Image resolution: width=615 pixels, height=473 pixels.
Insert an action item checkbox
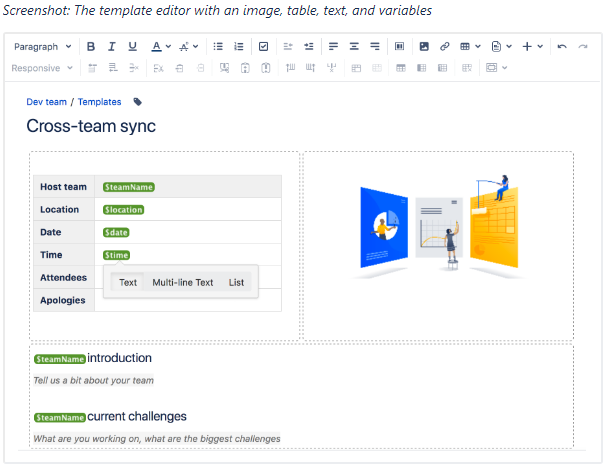[263, 47]
